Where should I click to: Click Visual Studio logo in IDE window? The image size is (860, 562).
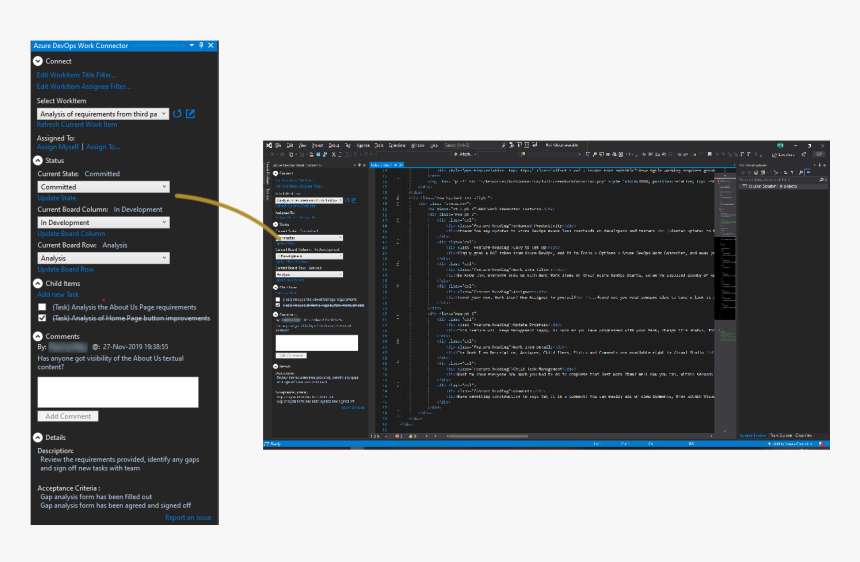[x=269, y=145]
